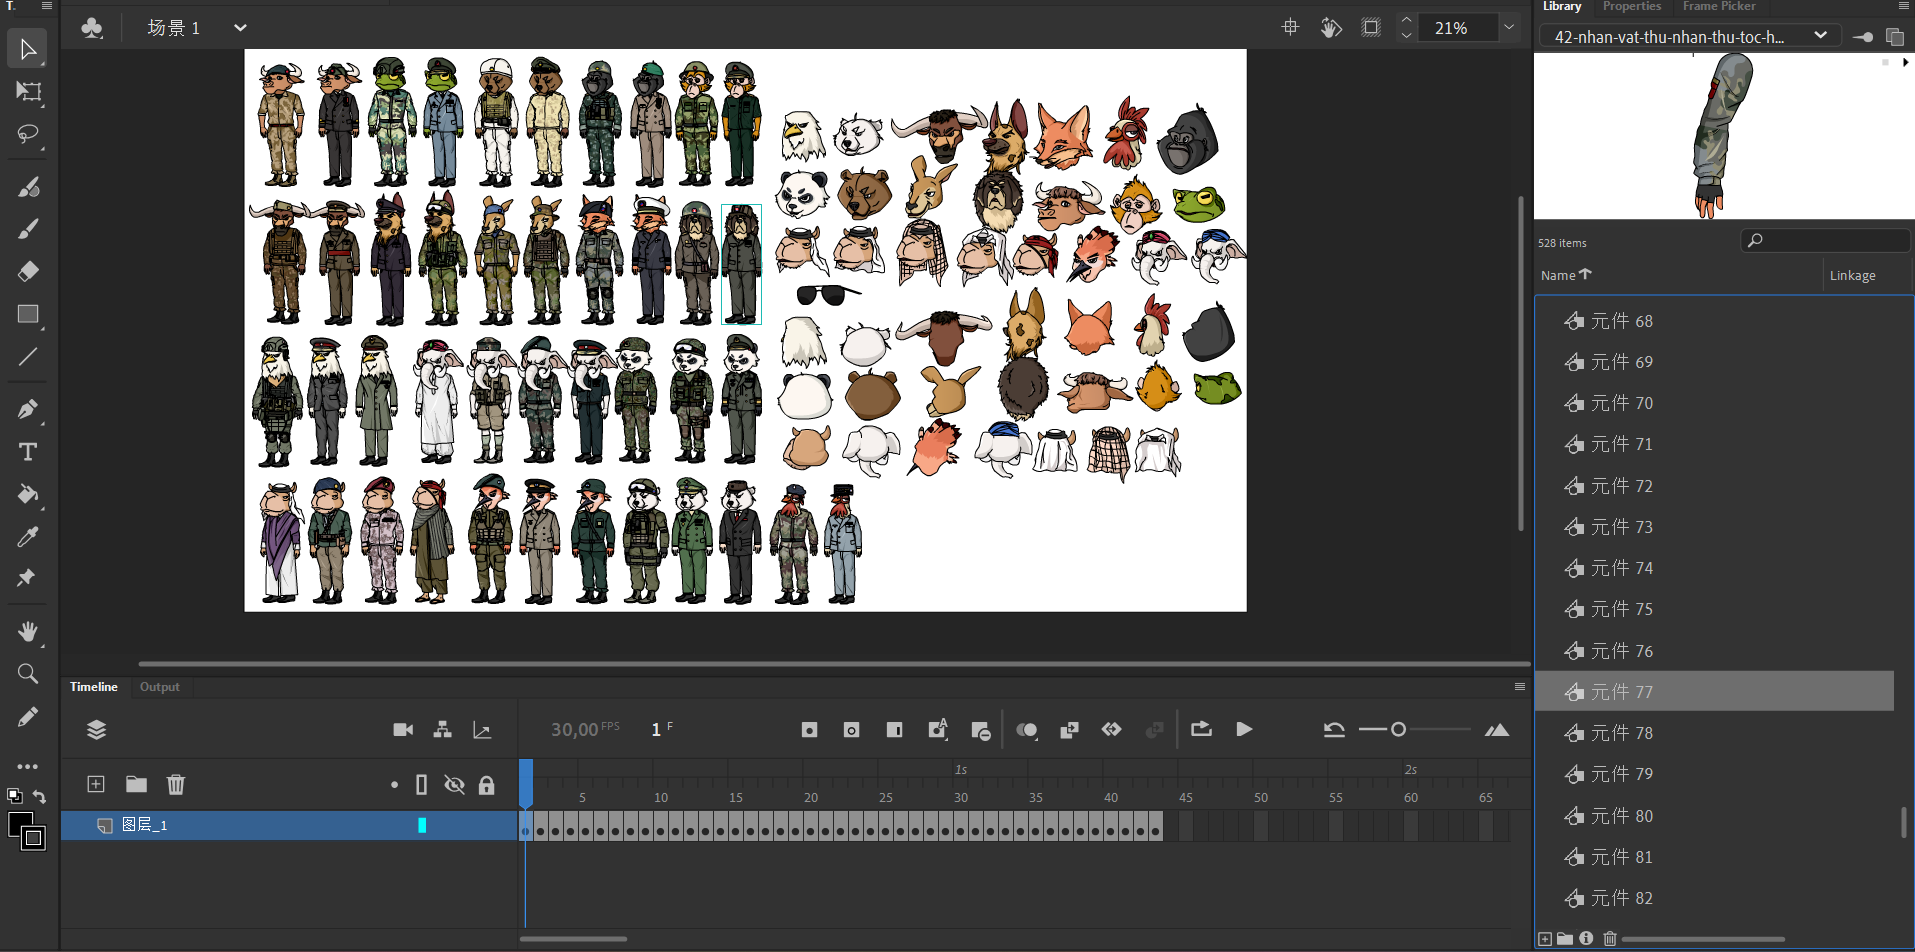Viewport: 1915px width, 952px height.
Task: Play the timeline animation
Action: tap(1244, 730)
